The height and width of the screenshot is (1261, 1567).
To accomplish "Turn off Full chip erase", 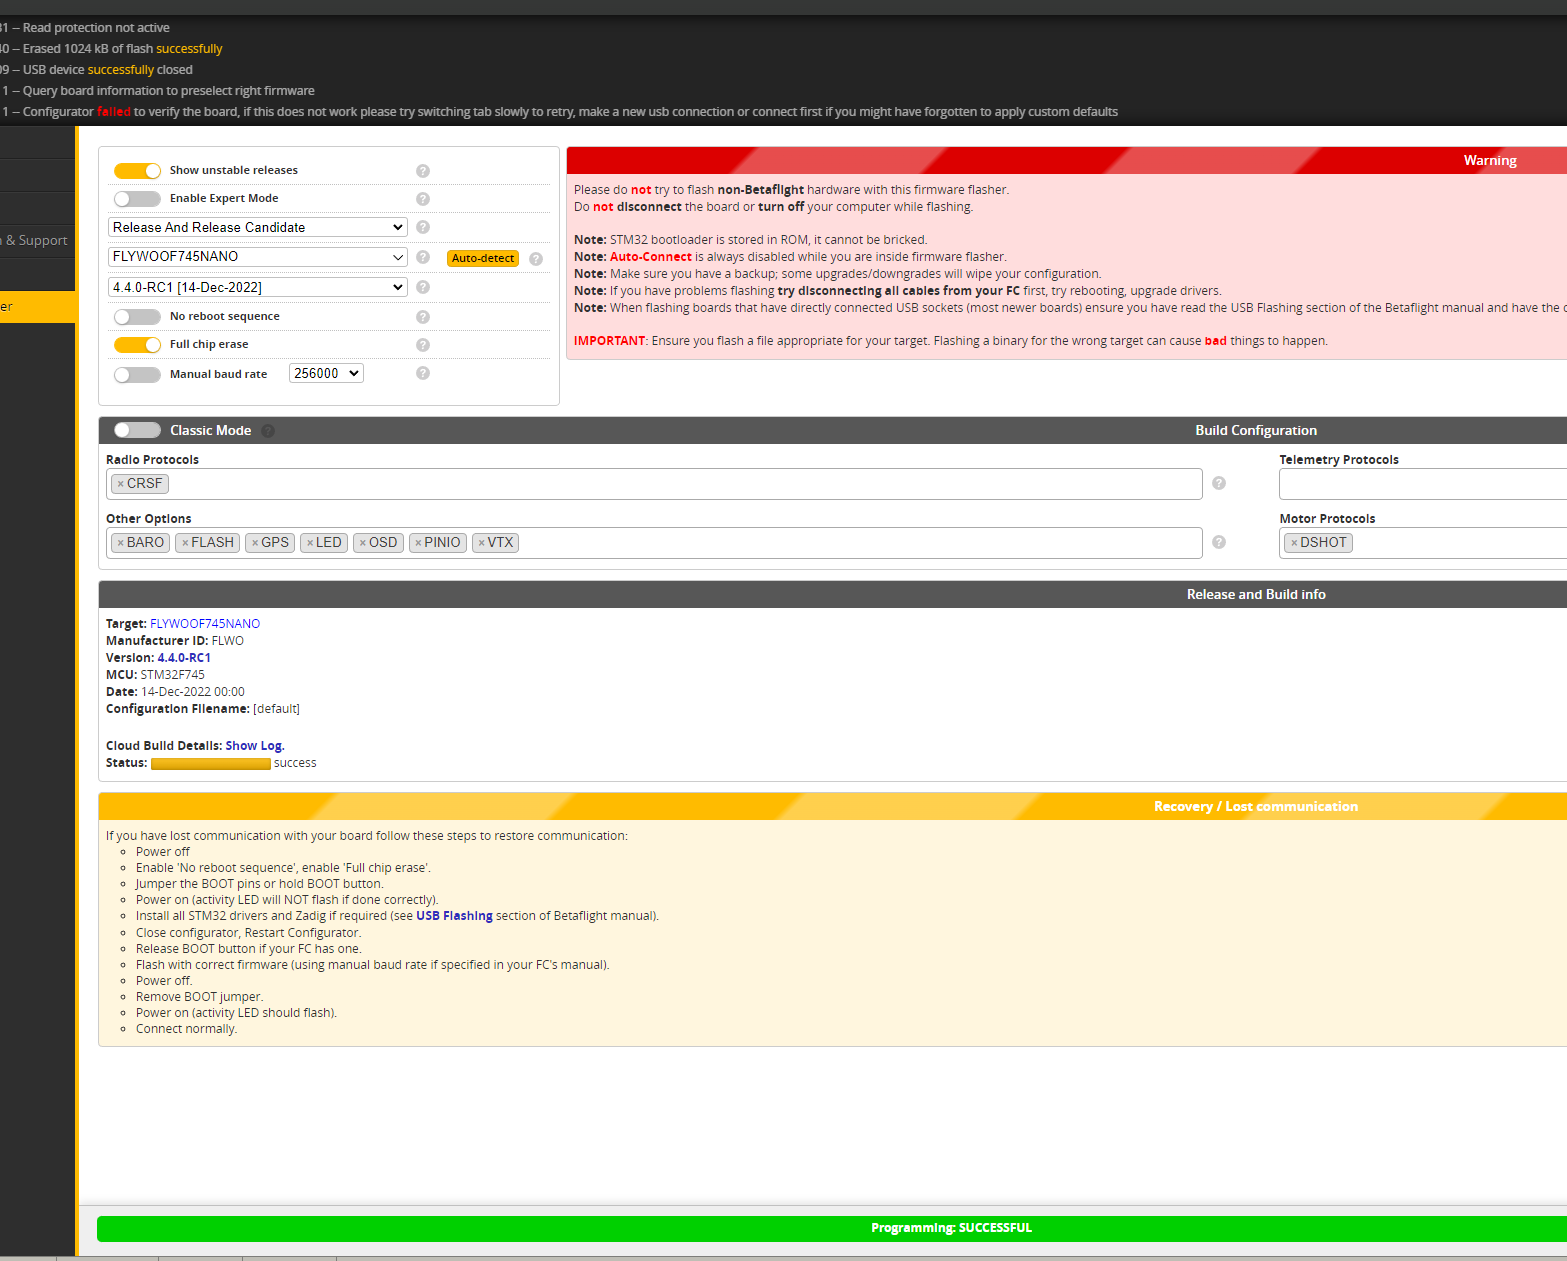I will (x=137, y=344).
